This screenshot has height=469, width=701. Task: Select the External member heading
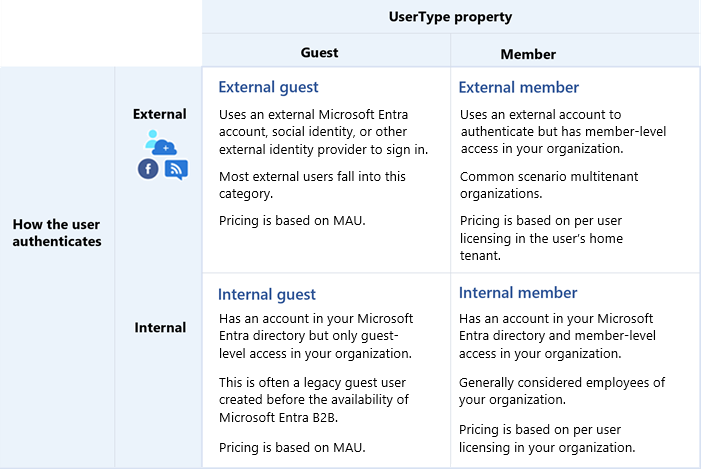(519, 88)
